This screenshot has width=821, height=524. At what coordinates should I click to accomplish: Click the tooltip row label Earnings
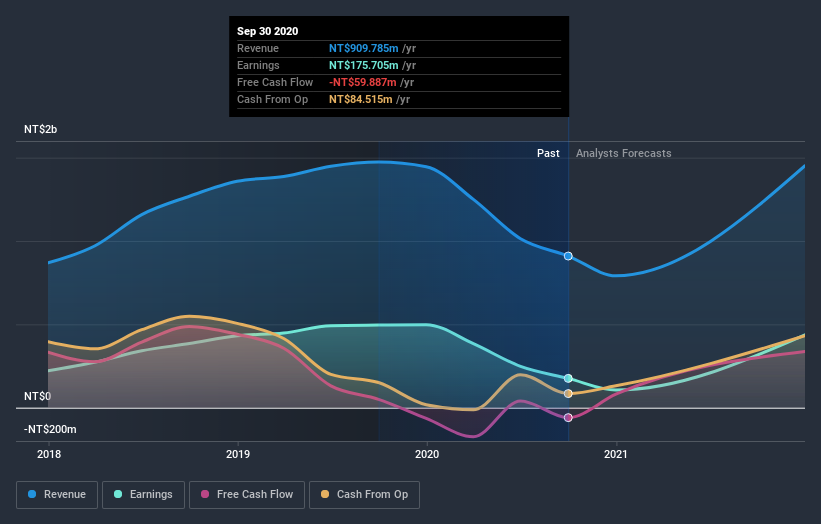(x=258, y=65)
